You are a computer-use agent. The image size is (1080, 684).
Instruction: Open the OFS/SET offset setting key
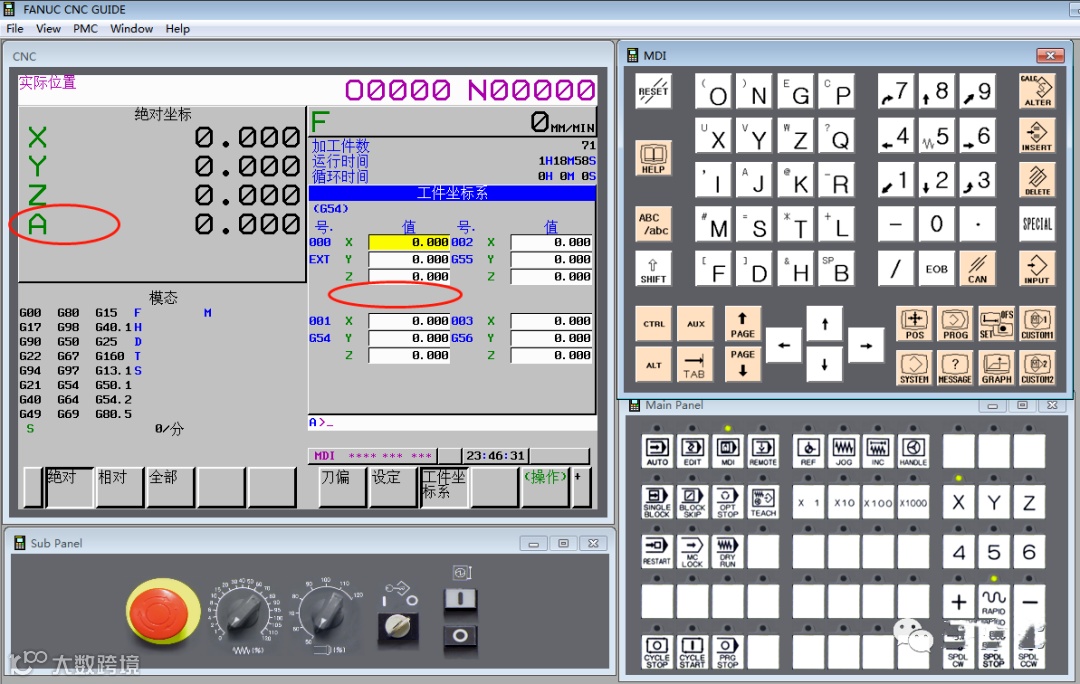[996, 324]
